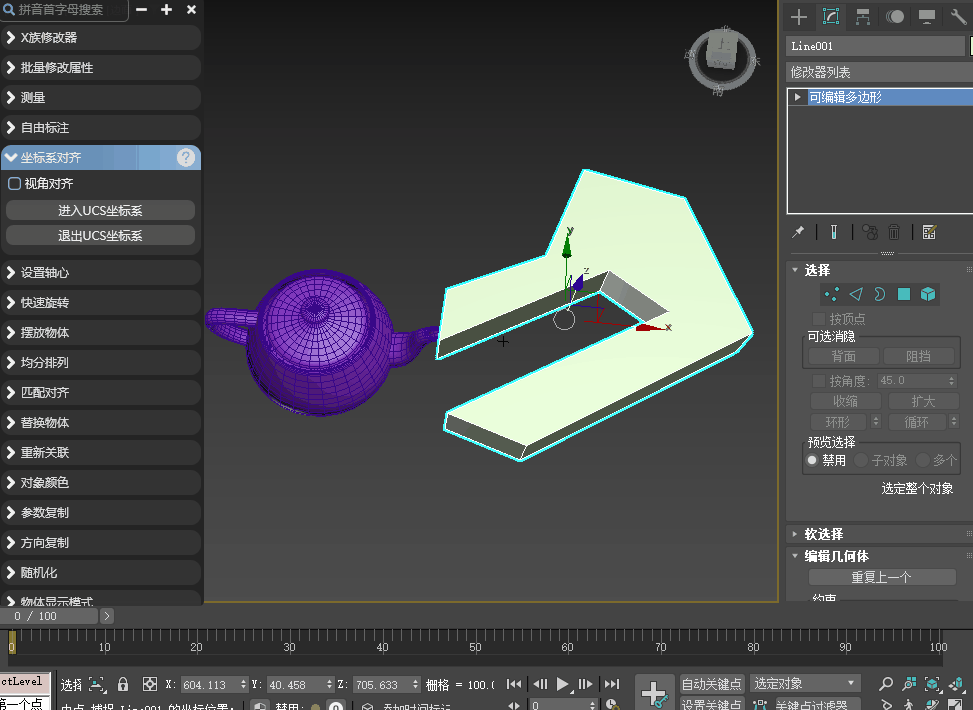Open the 选定对象 key filter dropdown
This screenshot has height=710, width=973.
click(805, 684)
